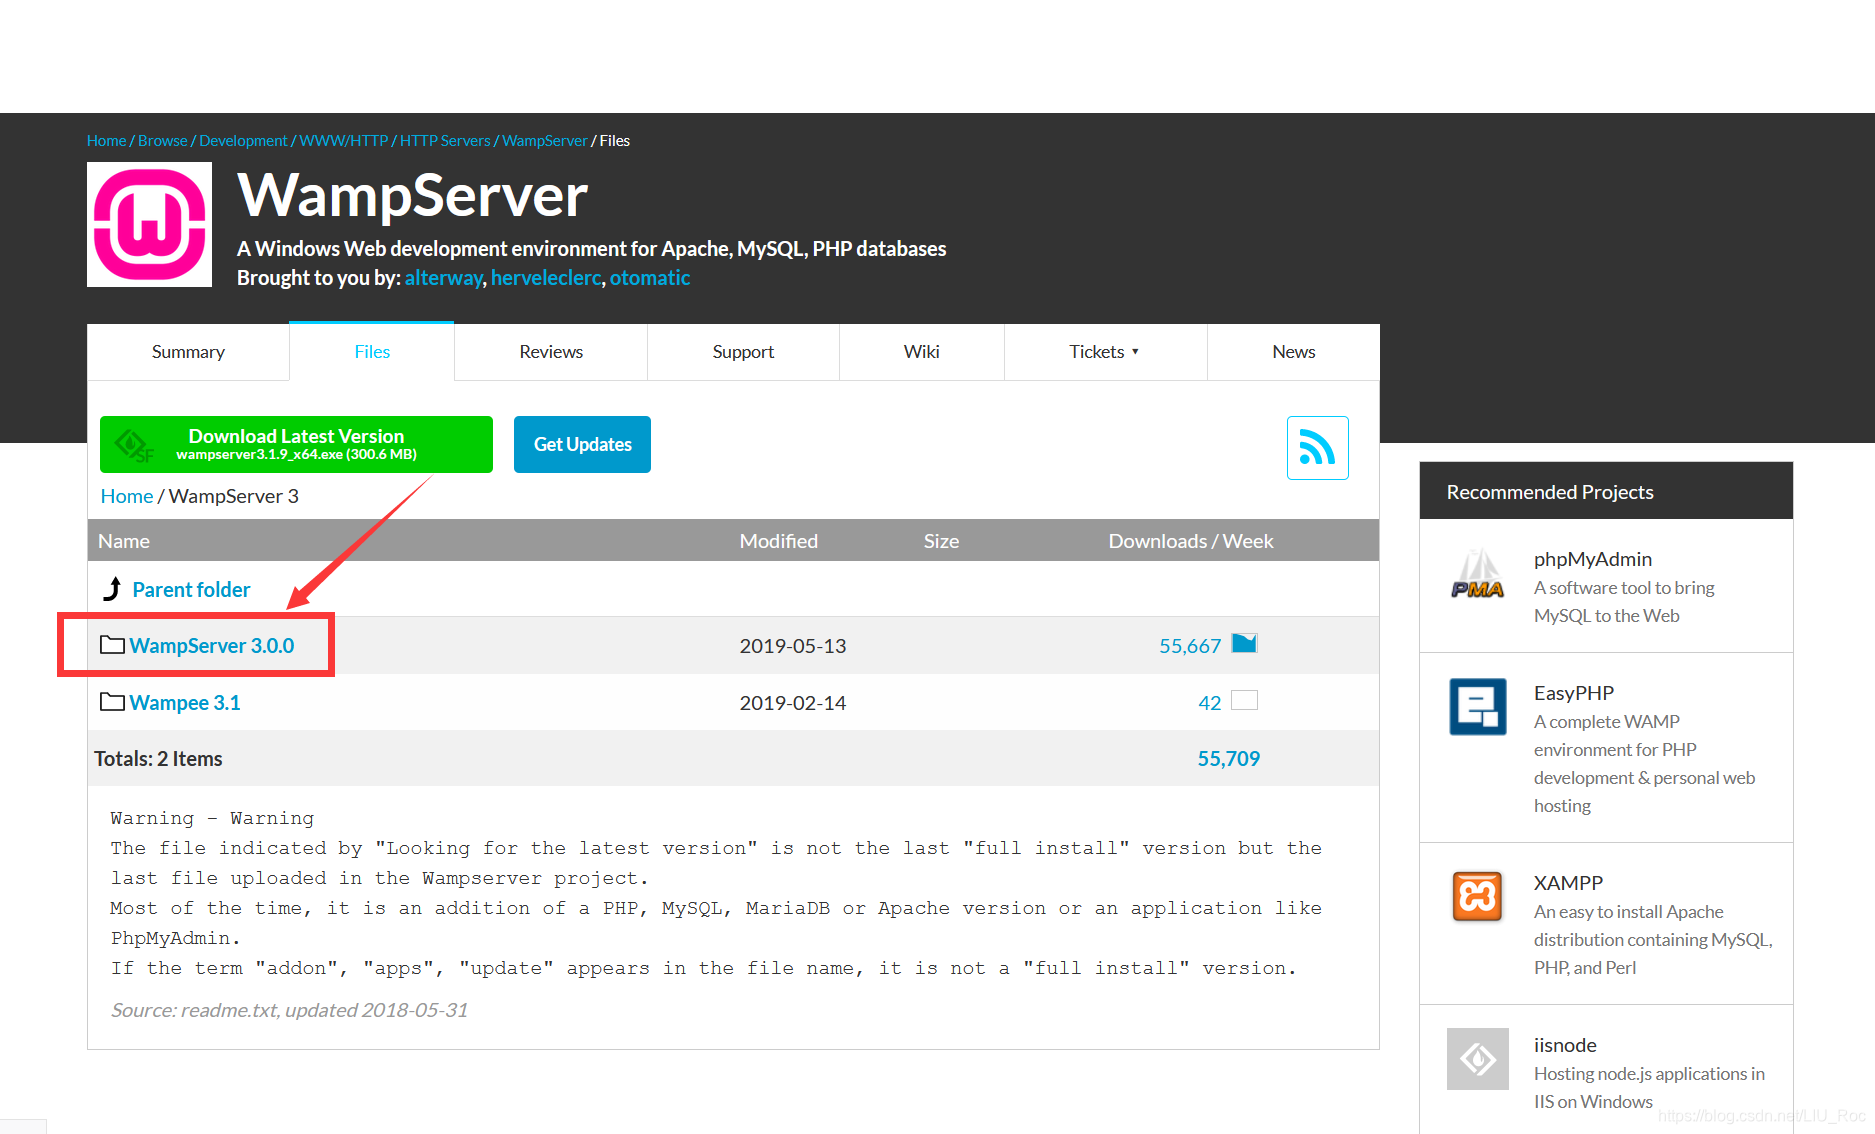The height and width of the screenshot is (1134, 1875).
Task: Open the XAMPP project title
Action: point(1568,883)
